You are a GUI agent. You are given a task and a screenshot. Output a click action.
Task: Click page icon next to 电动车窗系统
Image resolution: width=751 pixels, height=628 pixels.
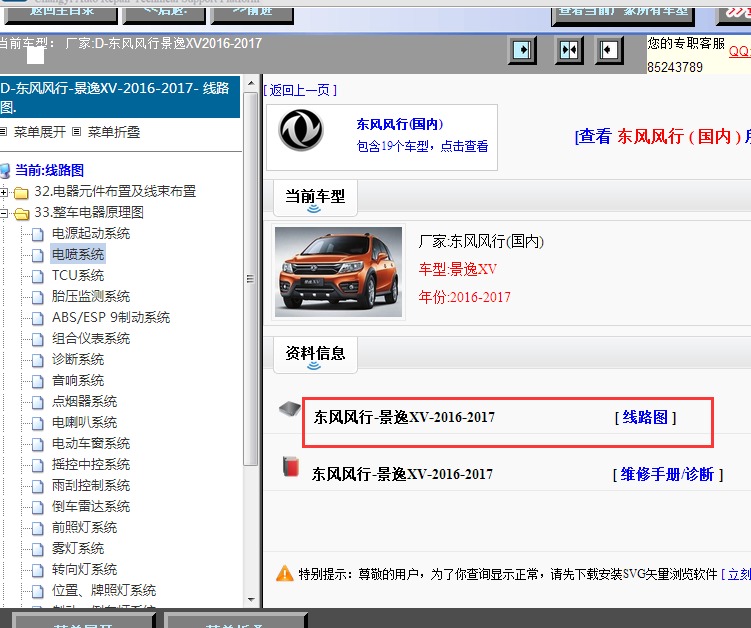38,445
